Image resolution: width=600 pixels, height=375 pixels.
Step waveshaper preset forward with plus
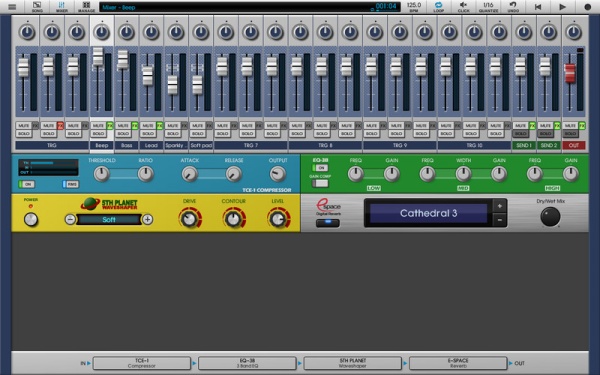pyautogui.click(x=147, y=219)
